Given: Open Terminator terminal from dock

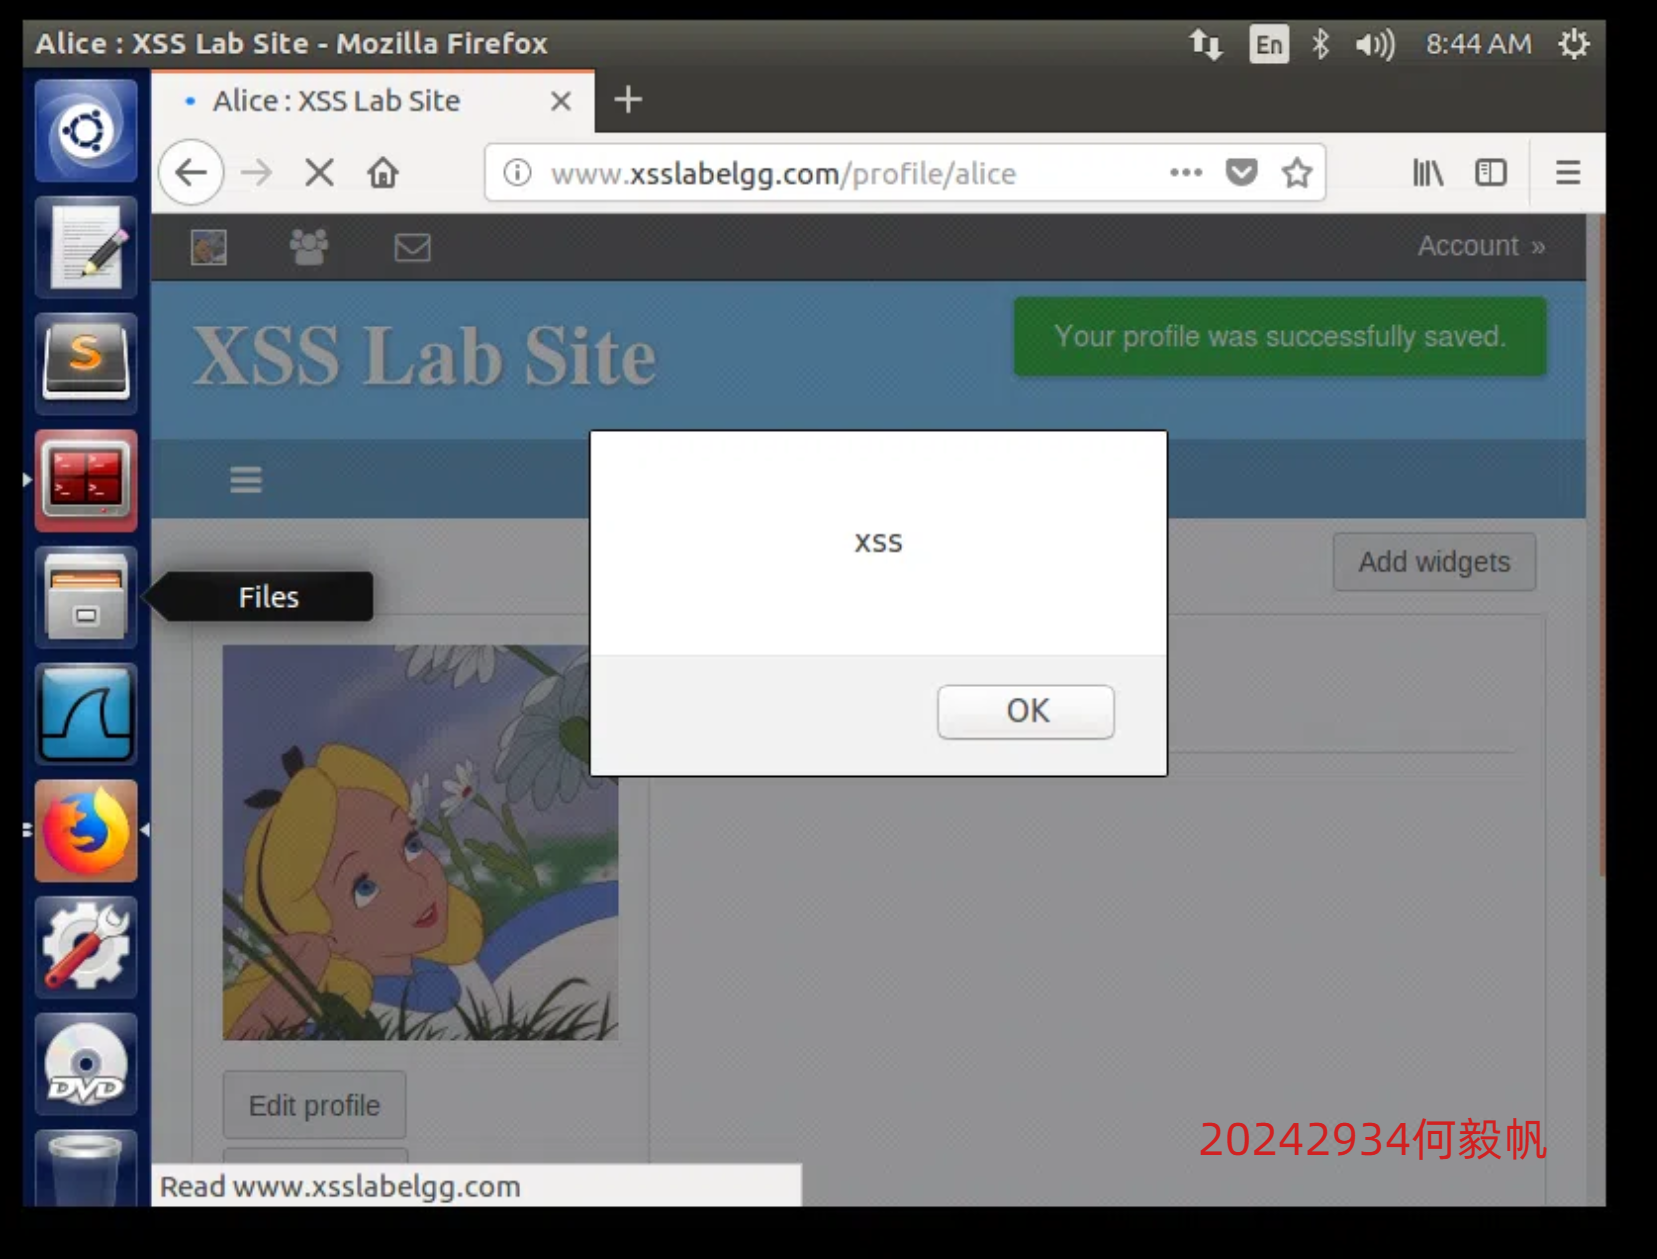Looking at the screenshot, I should click(86, 481).
